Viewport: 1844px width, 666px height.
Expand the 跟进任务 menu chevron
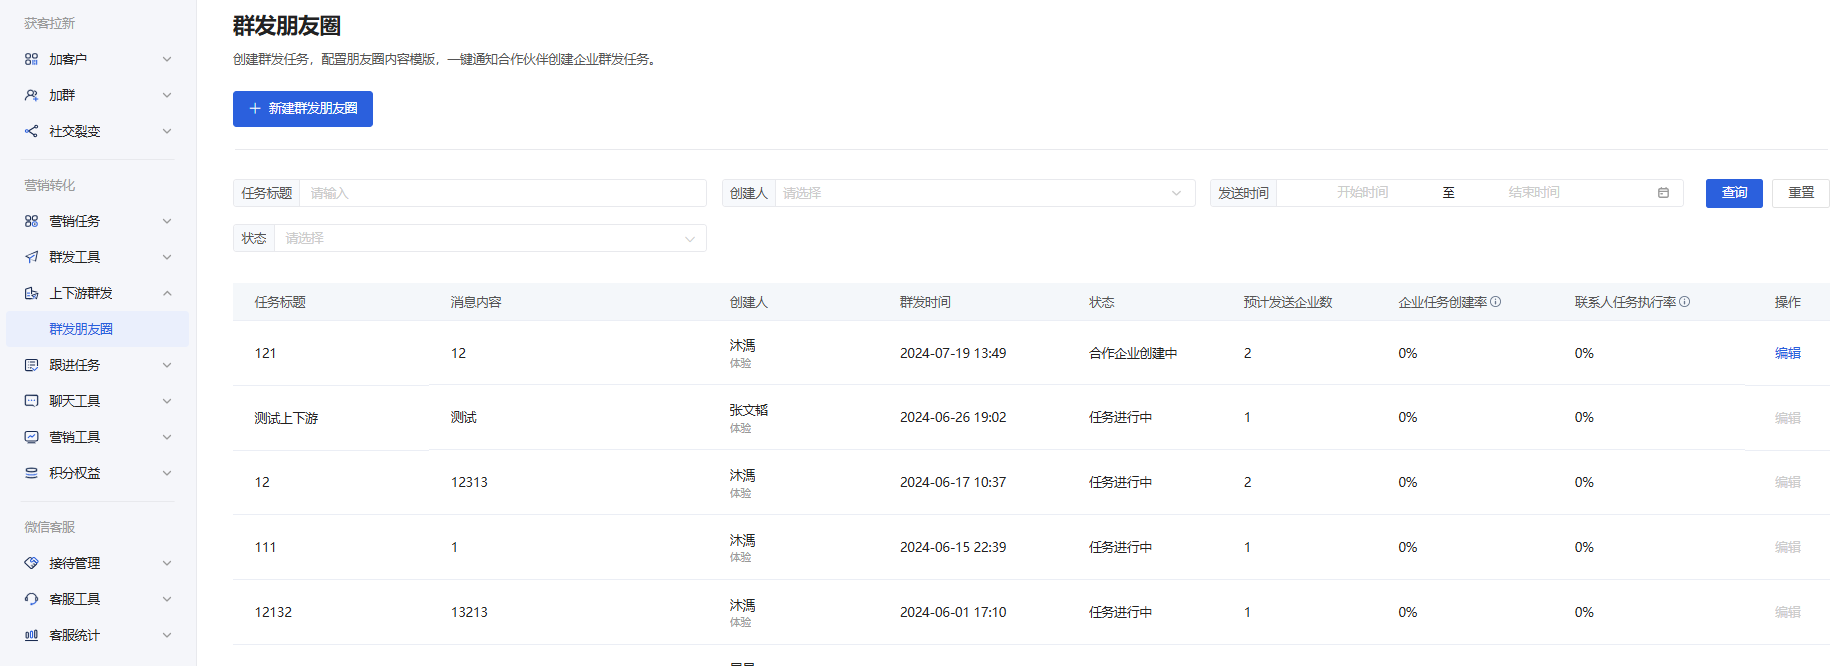coord(167,365)
